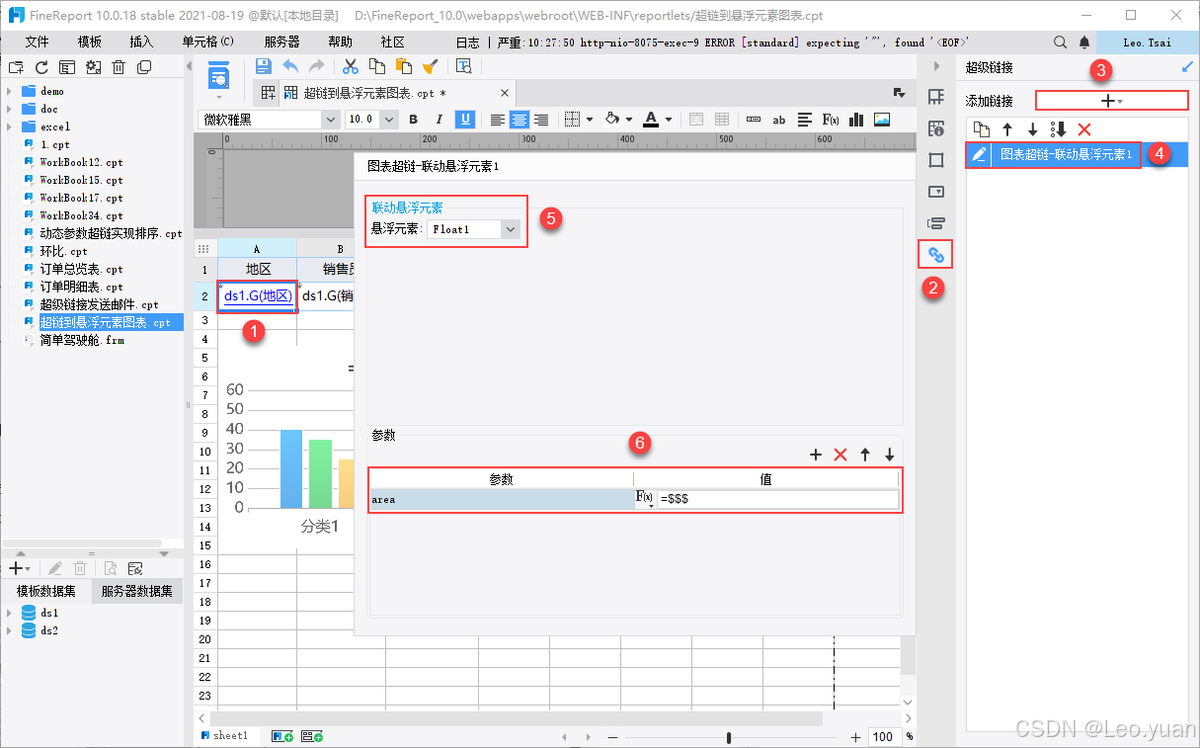Image resolution: width=1200 pixels, height=748 pixels.
Task: Open the Hyperlink panel icon on side strip
Action: [x=936, y=255]
